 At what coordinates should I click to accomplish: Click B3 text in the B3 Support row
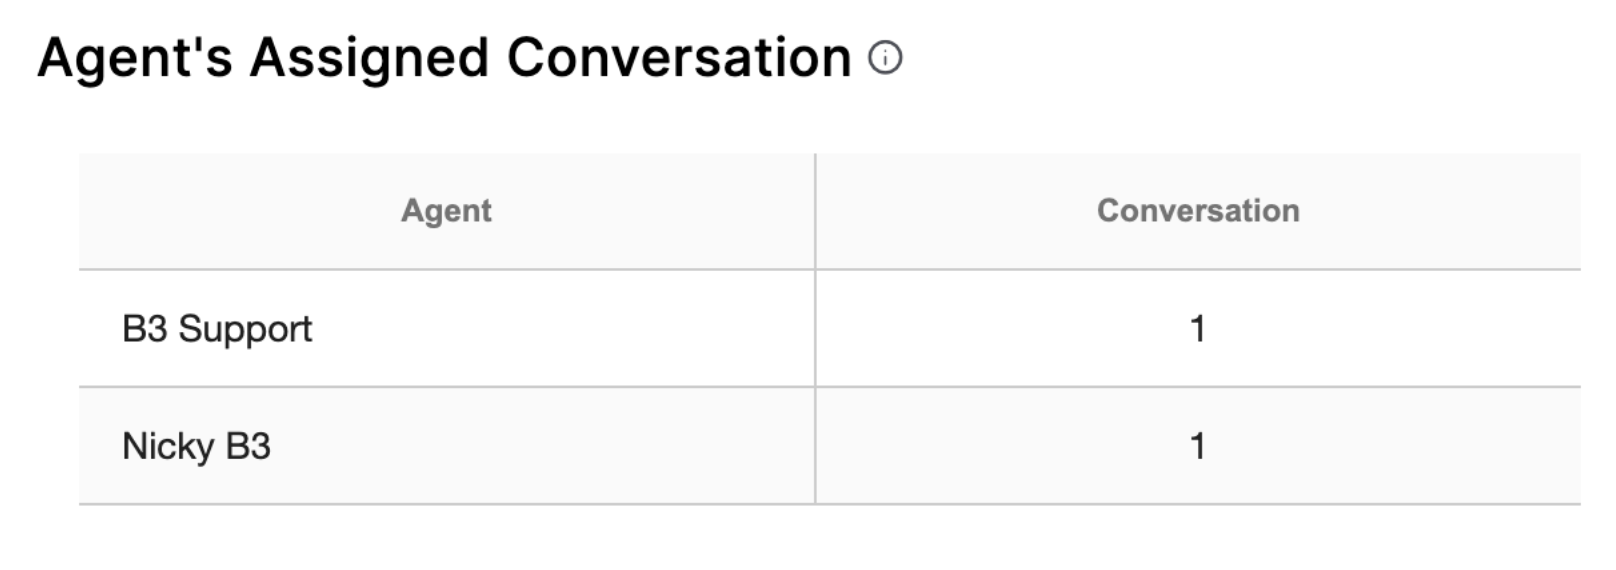[145, 329]
